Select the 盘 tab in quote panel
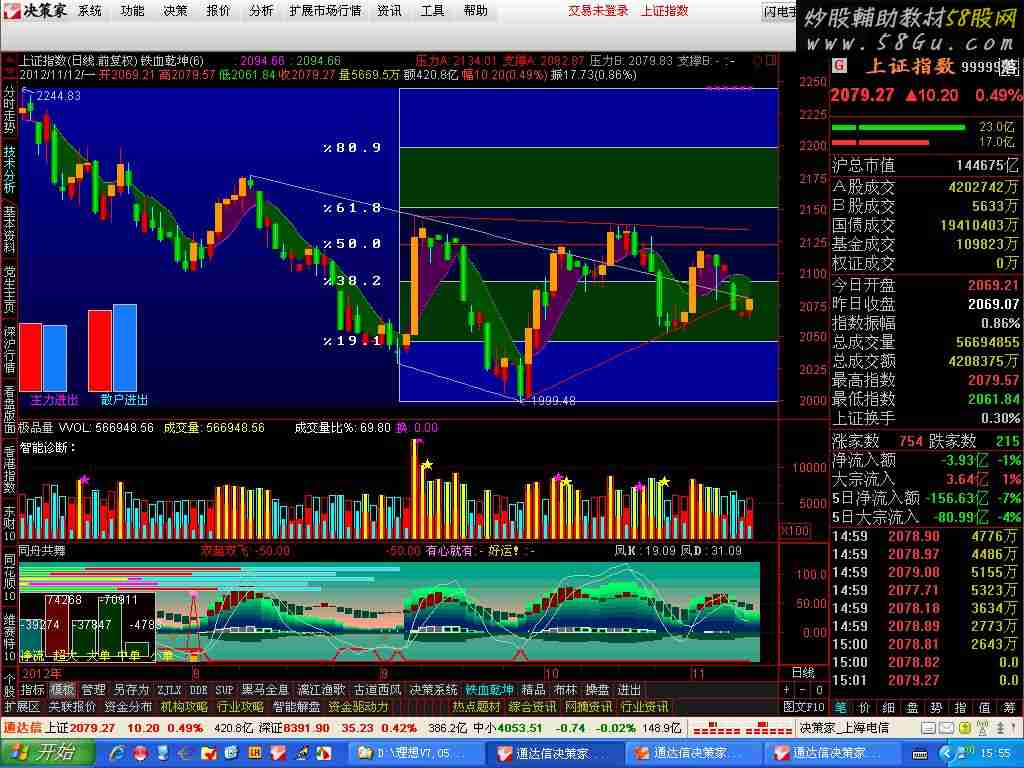1024x768 pixels. [912, 707]
